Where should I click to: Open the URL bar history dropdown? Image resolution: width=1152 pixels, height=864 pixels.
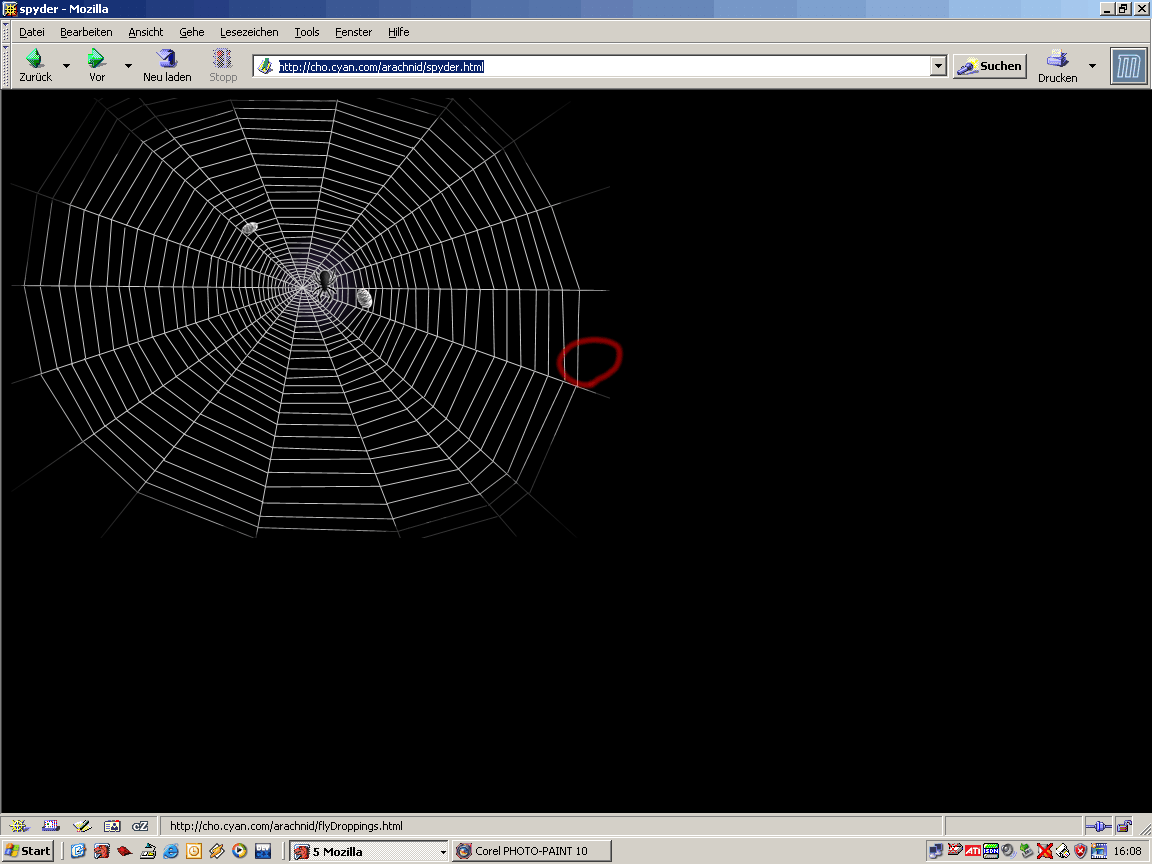(x=938, y=66)
